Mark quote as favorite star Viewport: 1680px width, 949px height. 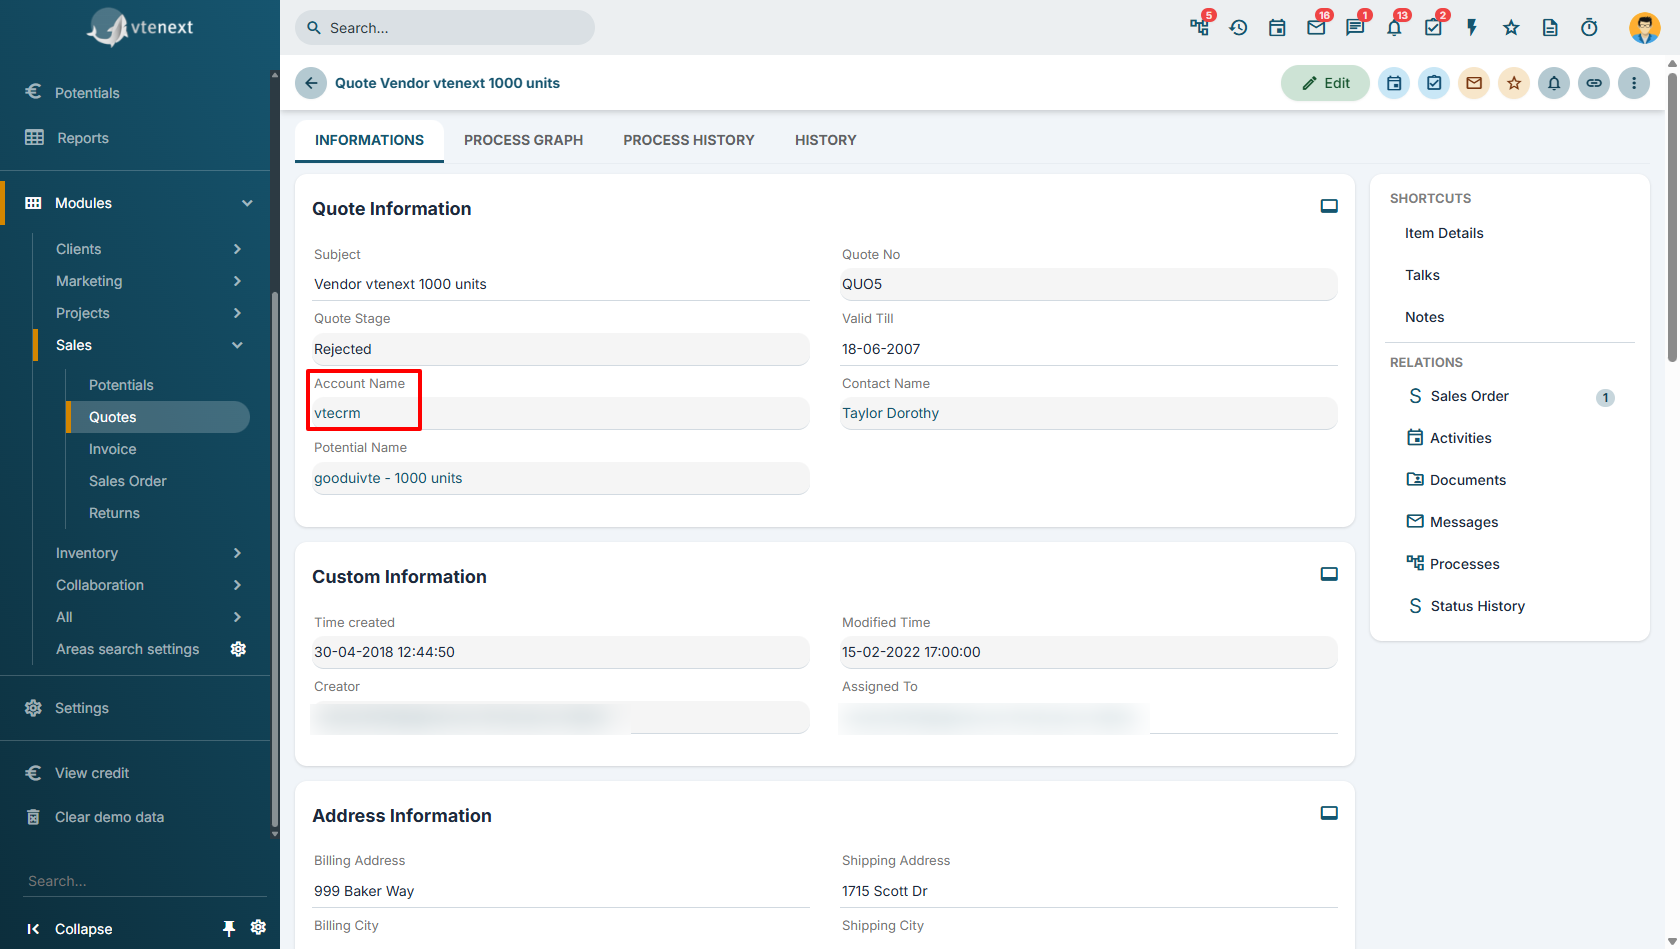(x=1514, y=83)
